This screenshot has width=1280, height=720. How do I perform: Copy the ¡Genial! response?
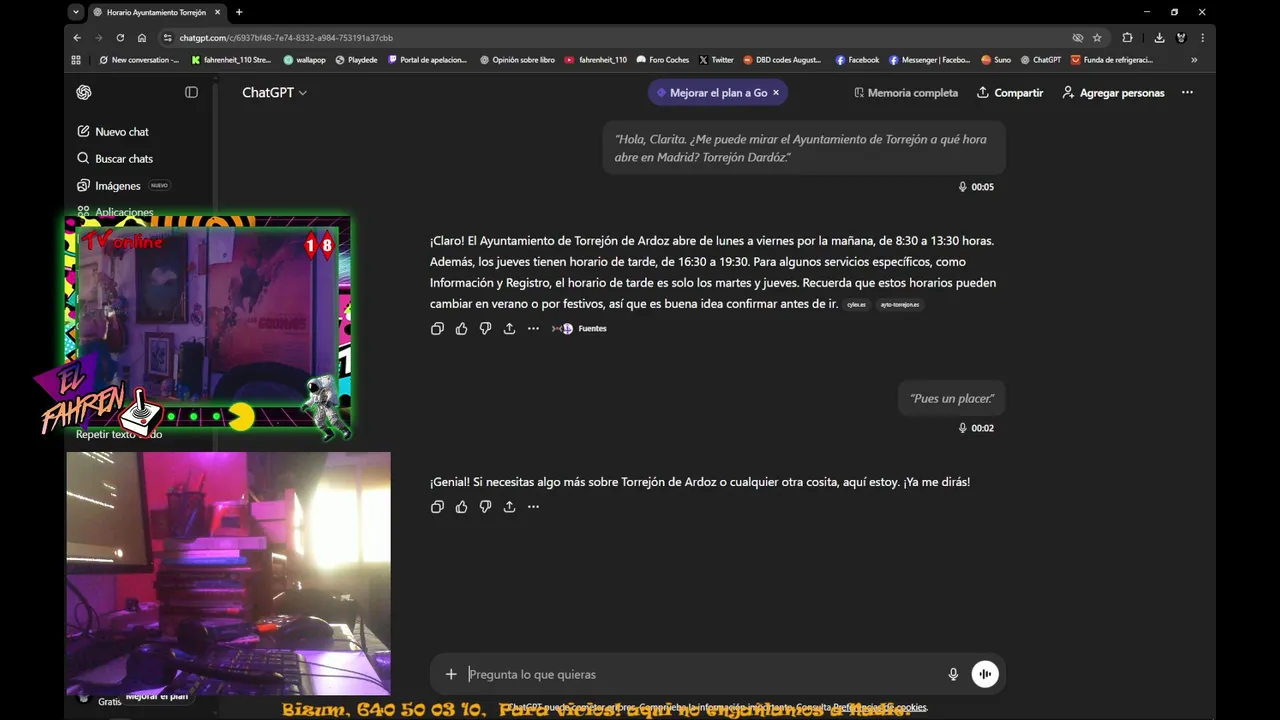[x=437, y=507]
